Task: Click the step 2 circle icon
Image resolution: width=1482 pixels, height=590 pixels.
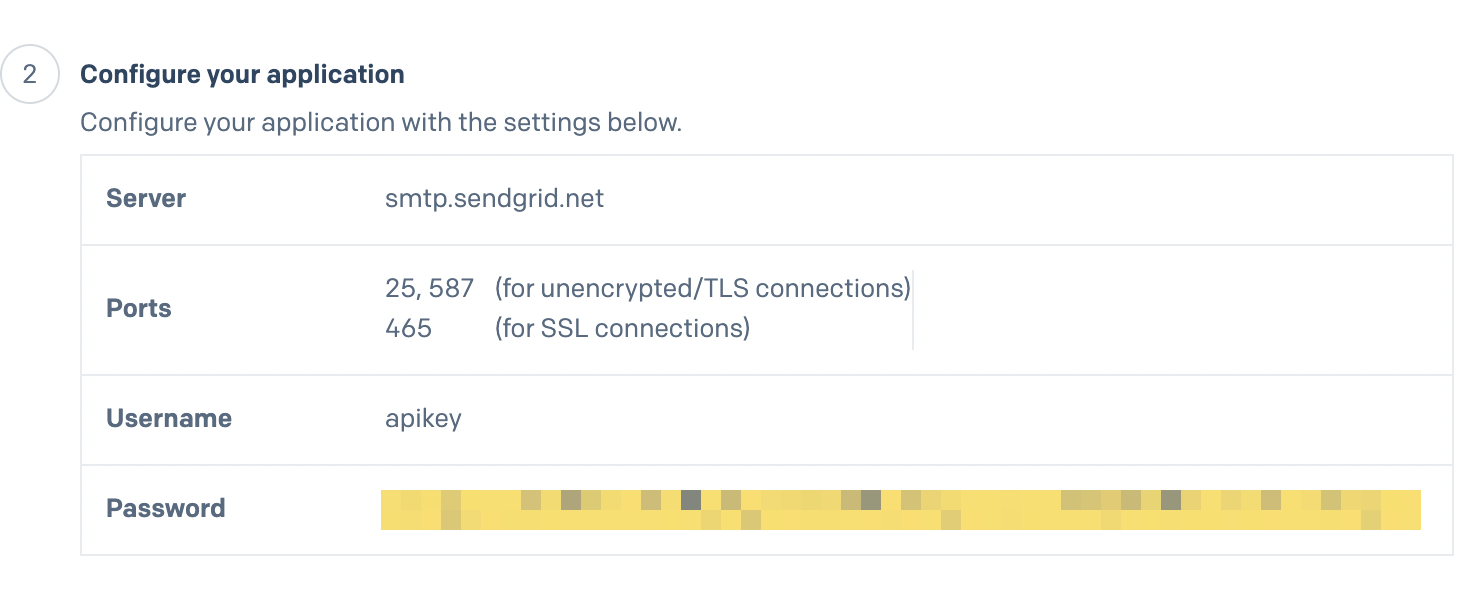Action: pos(30,74)
